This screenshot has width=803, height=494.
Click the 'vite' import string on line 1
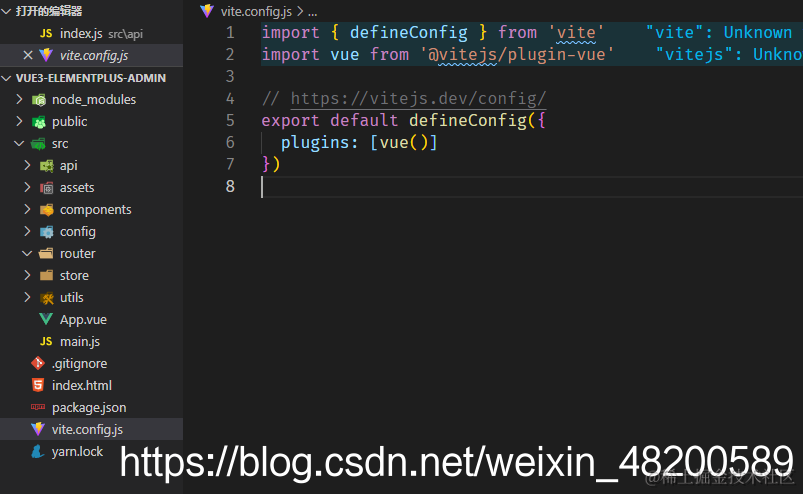tap(576, 33)
